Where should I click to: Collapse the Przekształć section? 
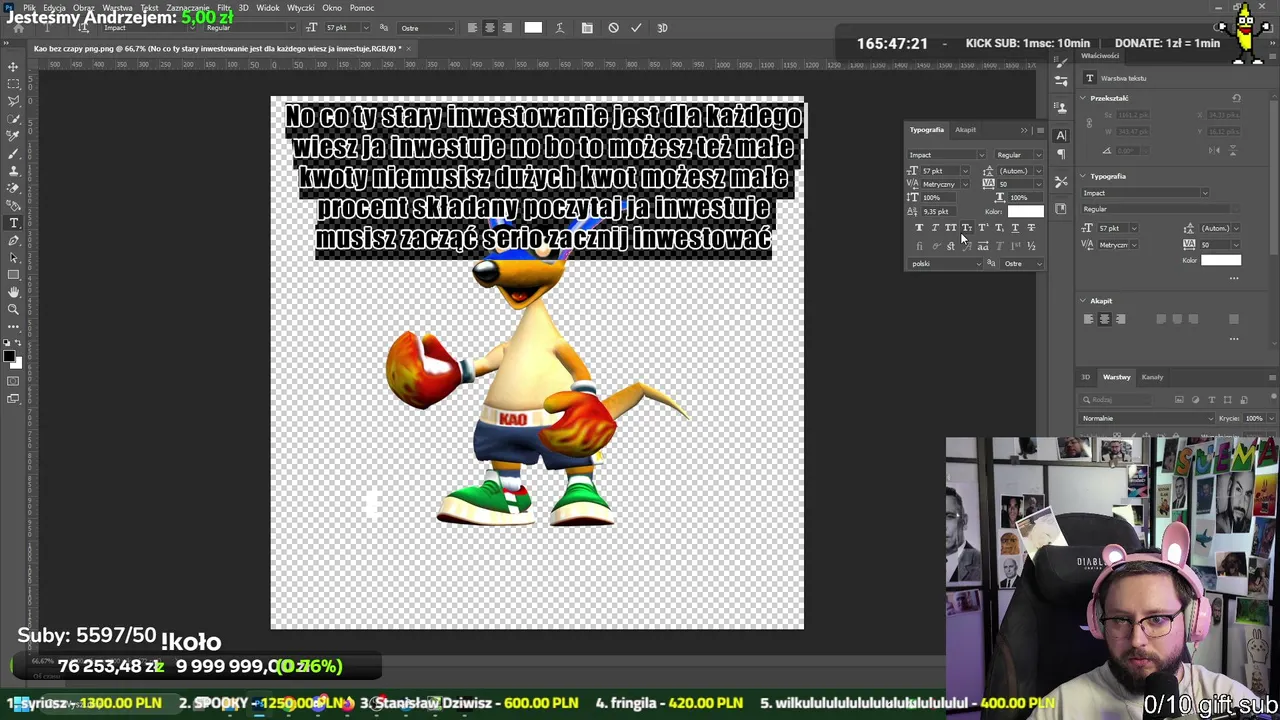(1083, 98)
